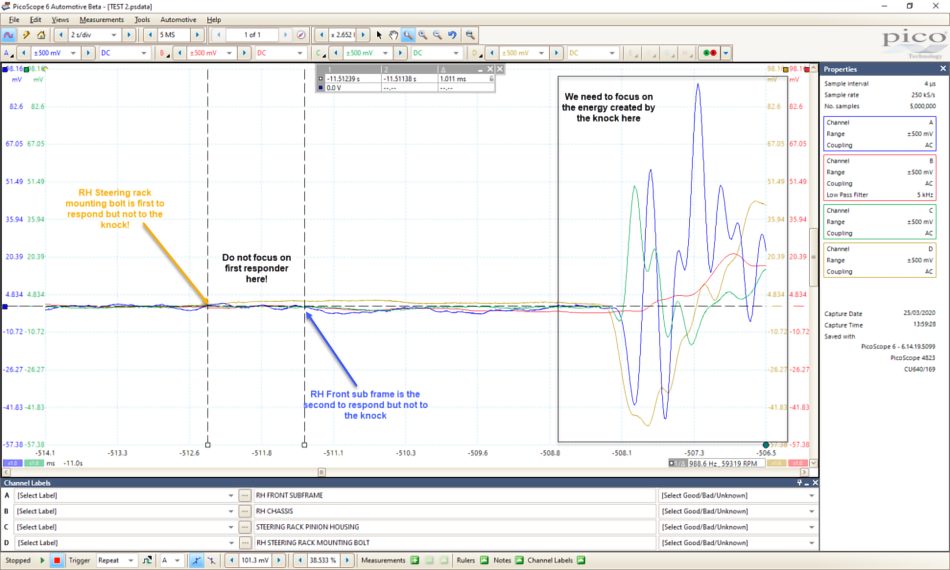Click the auto setup wand icon
The height and width of the screenshot is (570, 950).
tap(26, 35)
